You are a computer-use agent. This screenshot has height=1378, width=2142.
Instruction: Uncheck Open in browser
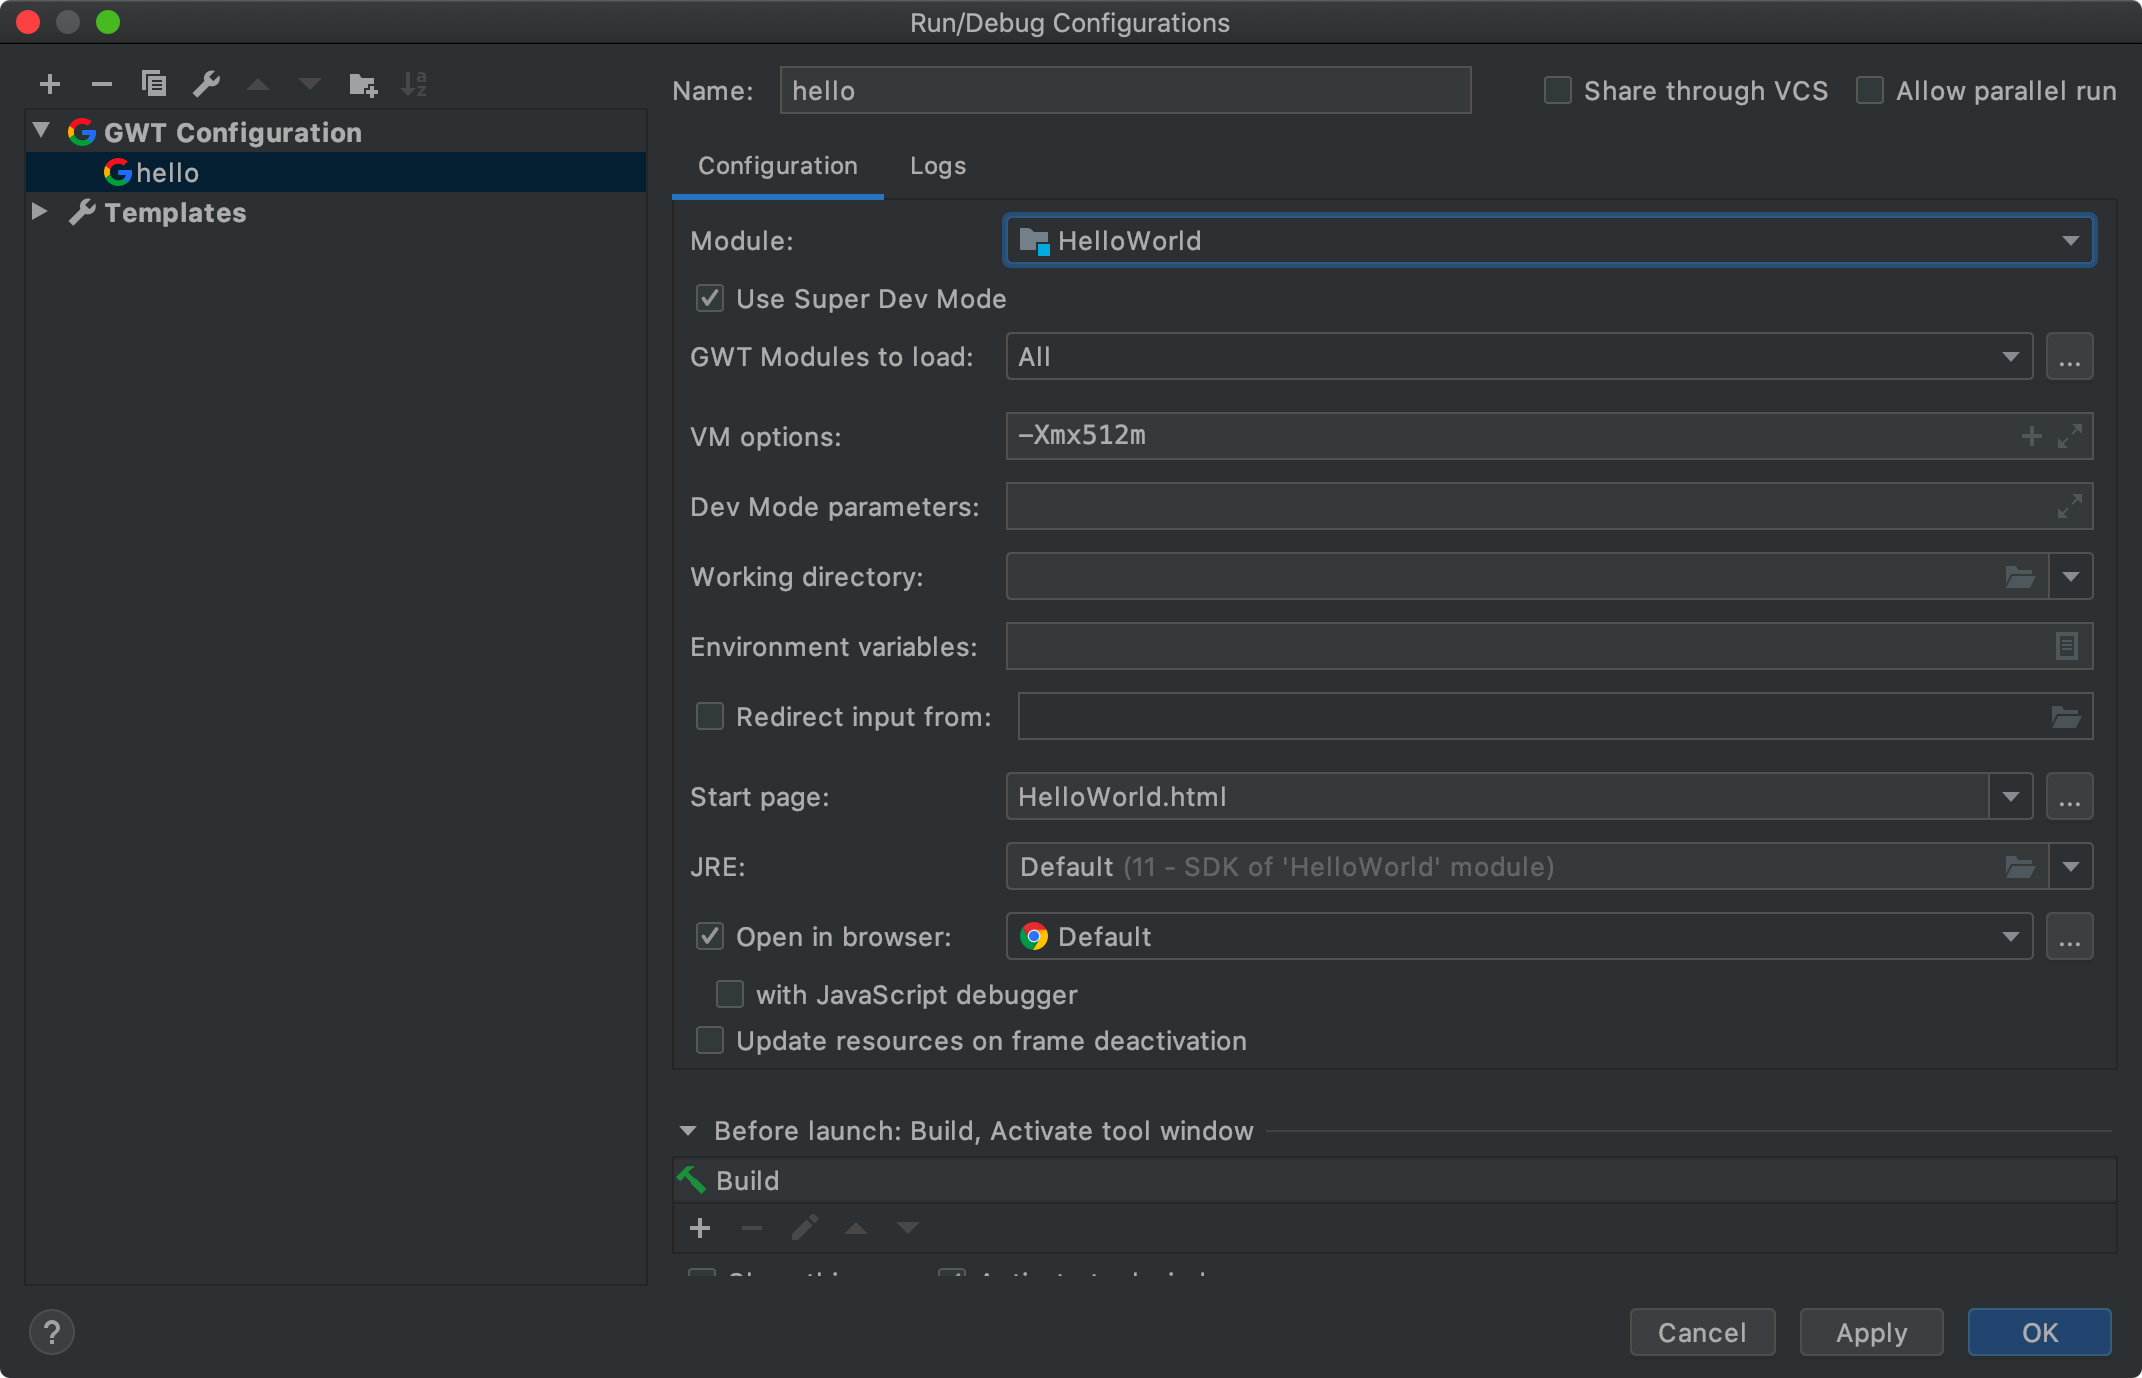pos(710,936)
